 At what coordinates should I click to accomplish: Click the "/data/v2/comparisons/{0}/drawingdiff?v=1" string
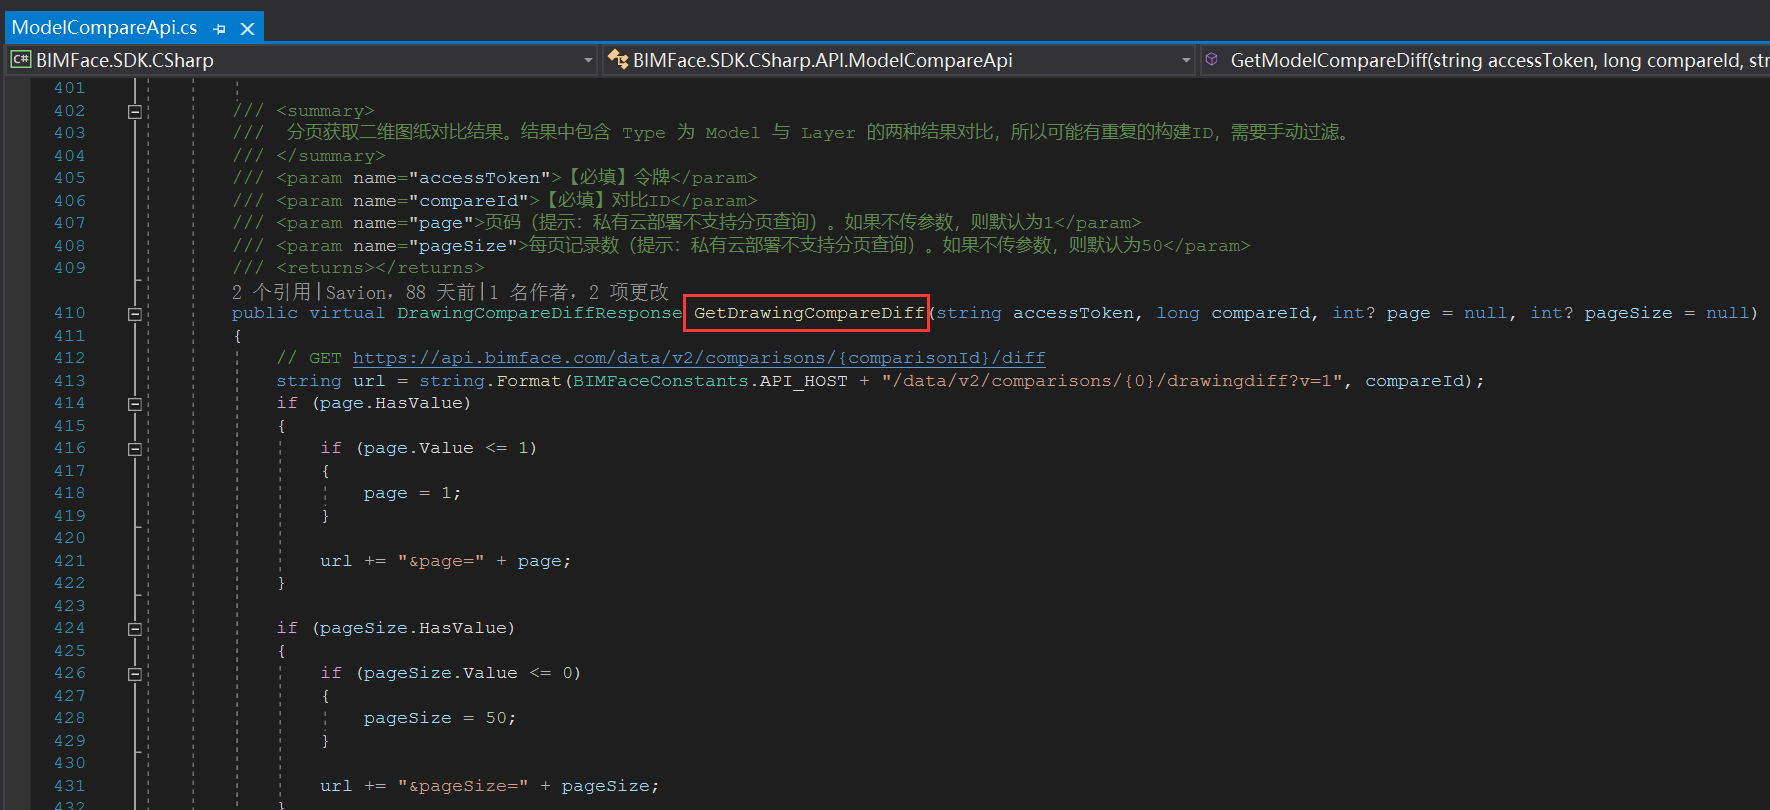tap(1112, 381)
